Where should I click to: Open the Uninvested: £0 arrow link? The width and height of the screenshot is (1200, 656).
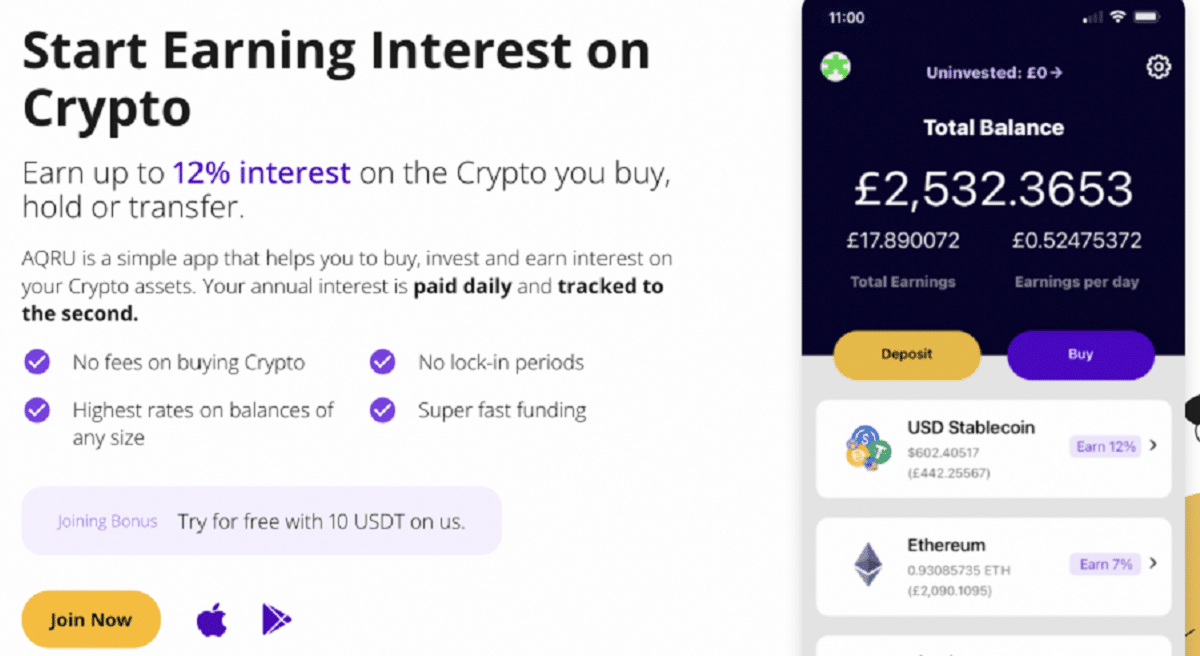994,72
